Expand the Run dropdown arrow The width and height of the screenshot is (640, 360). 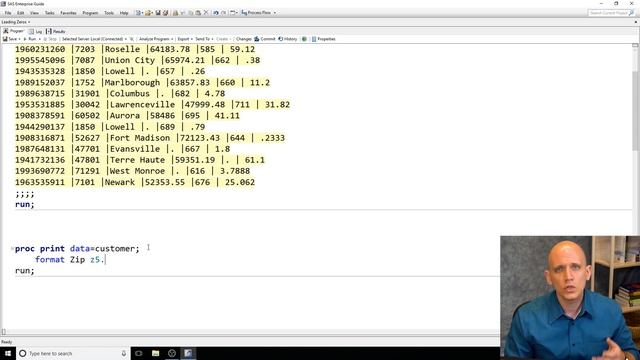(x=40, y=39)
